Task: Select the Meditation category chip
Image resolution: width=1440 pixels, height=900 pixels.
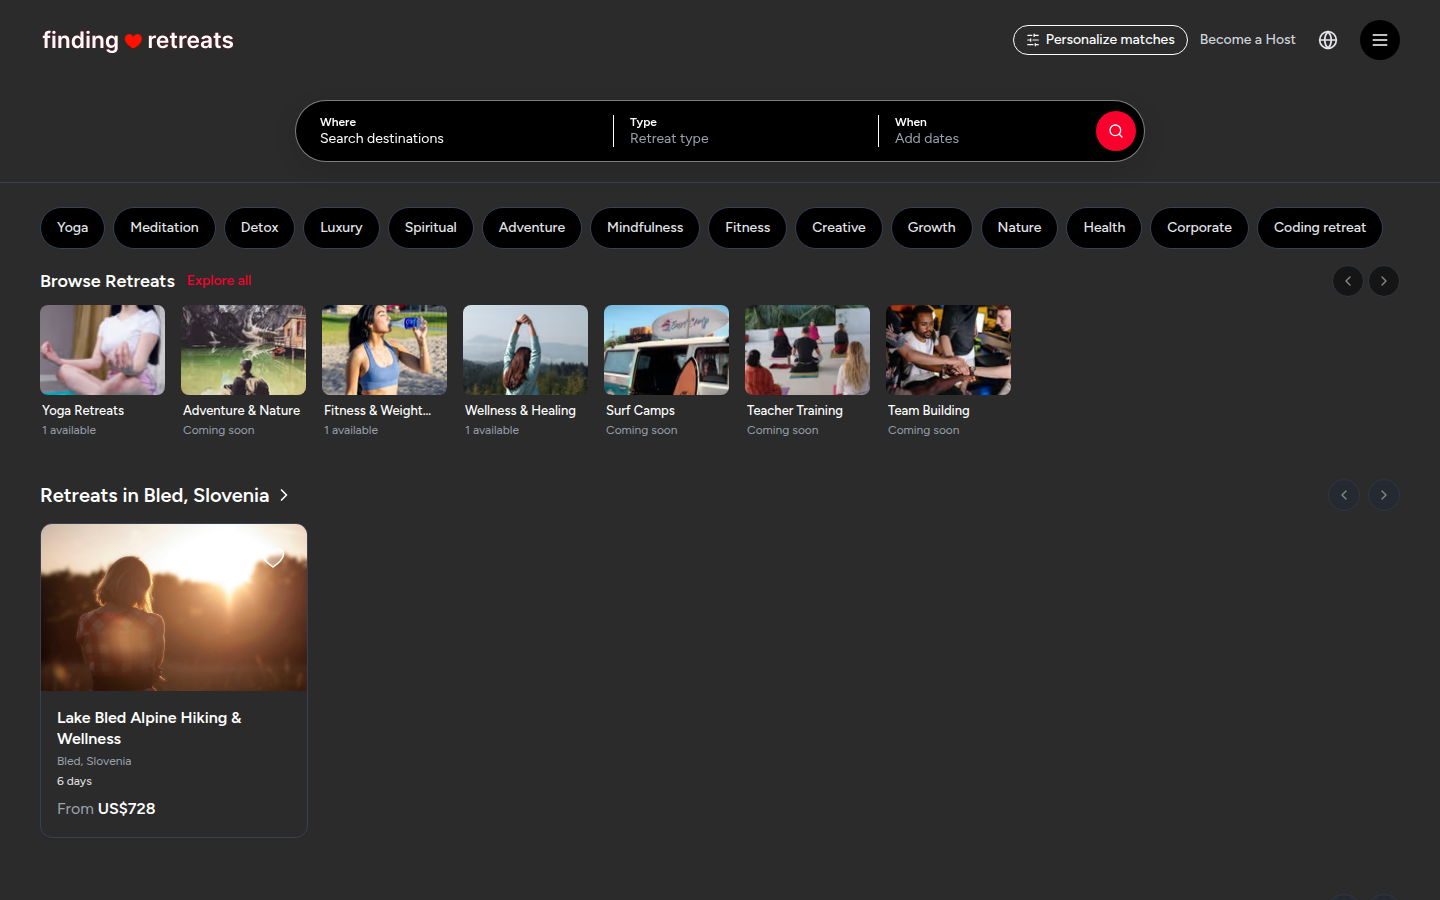Action: [164, 228]
